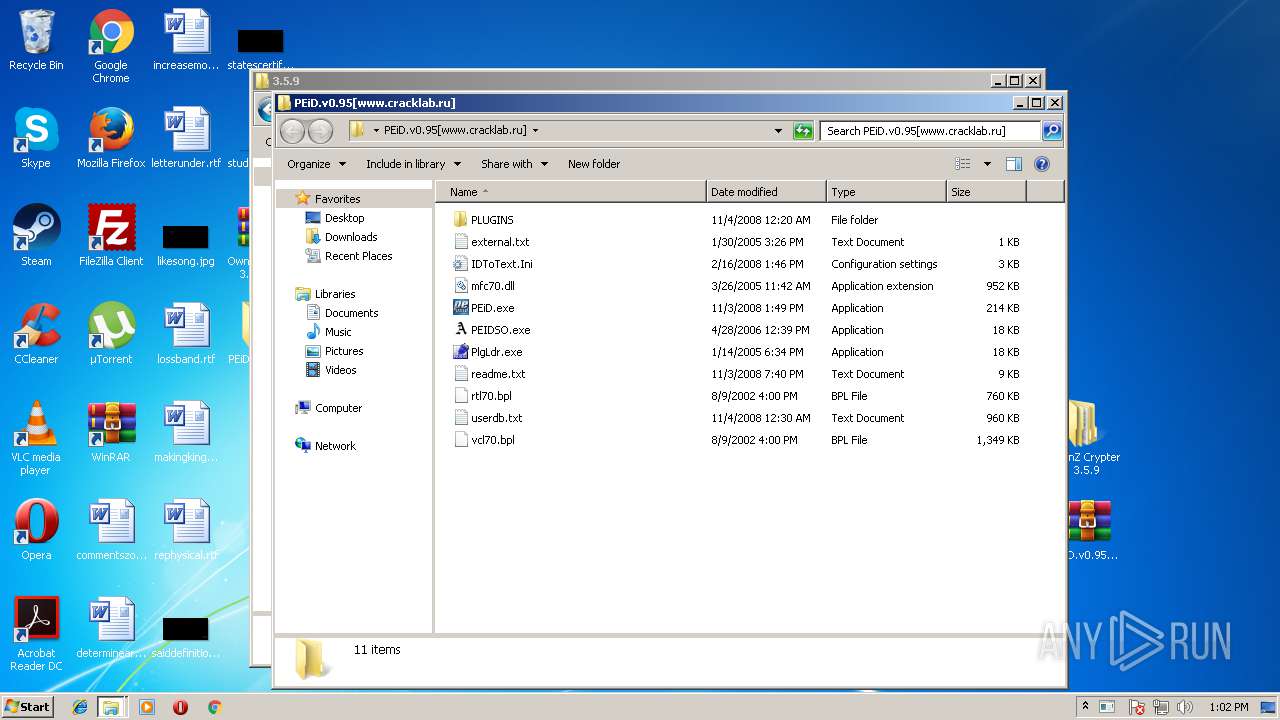Launch CCleaner desktop shortcut

pos(36,335)
